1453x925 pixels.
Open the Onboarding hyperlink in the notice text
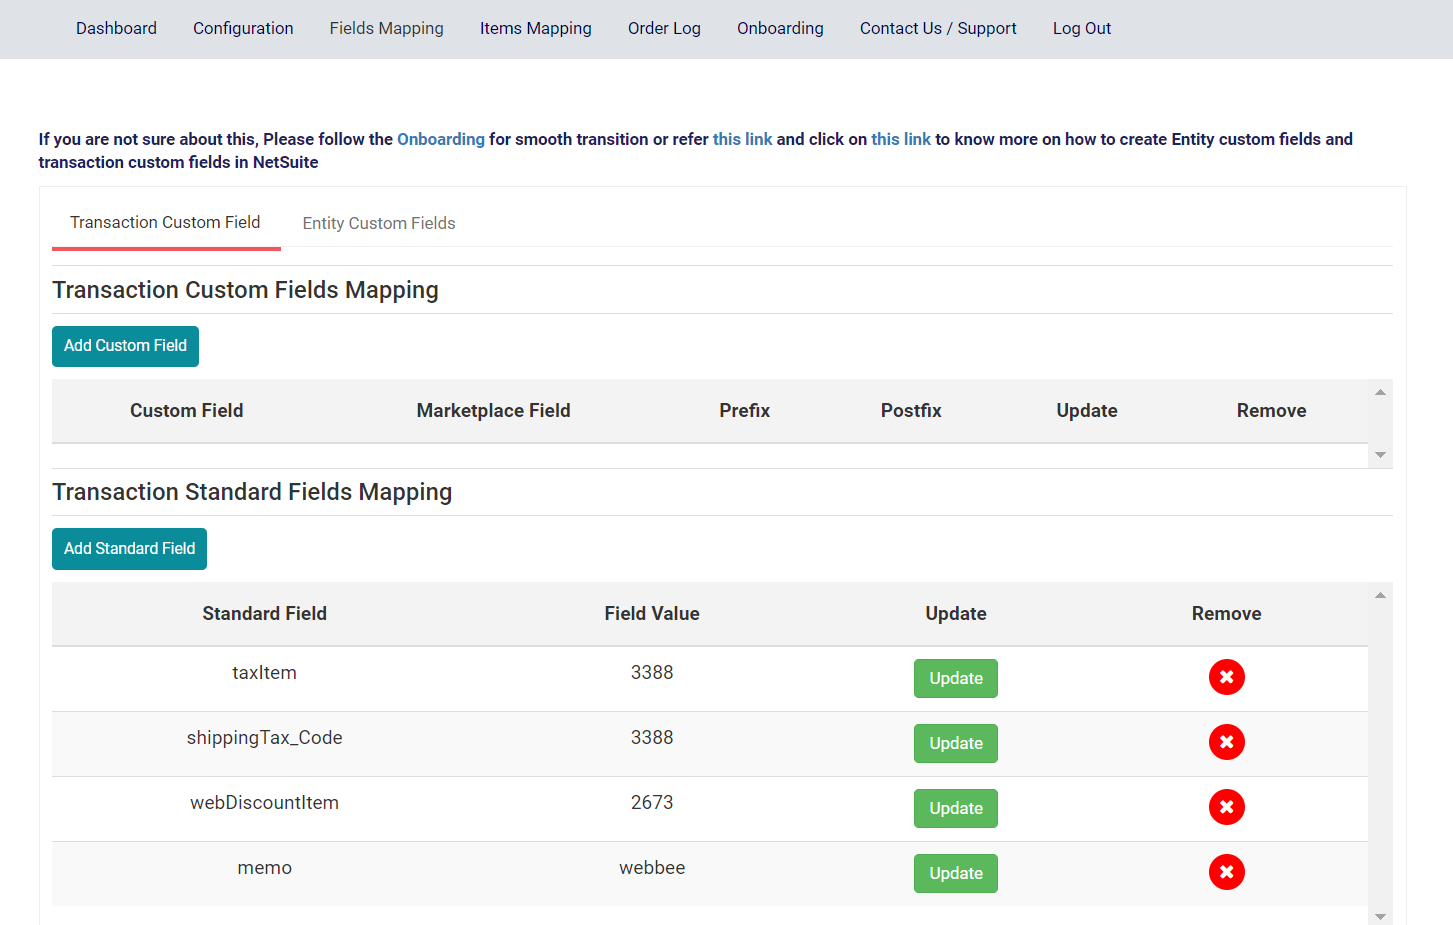point(441,139)
